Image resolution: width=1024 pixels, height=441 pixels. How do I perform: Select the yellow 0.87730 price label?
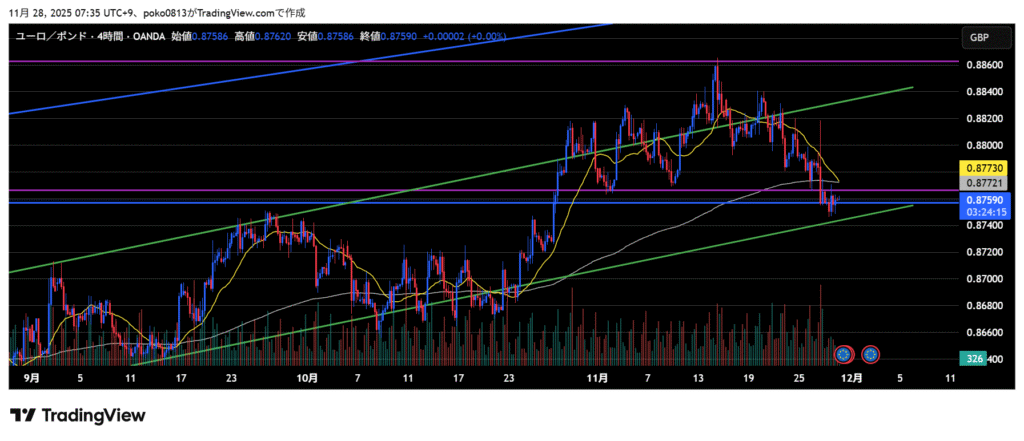pyautogui.click(x=980, y=167)
